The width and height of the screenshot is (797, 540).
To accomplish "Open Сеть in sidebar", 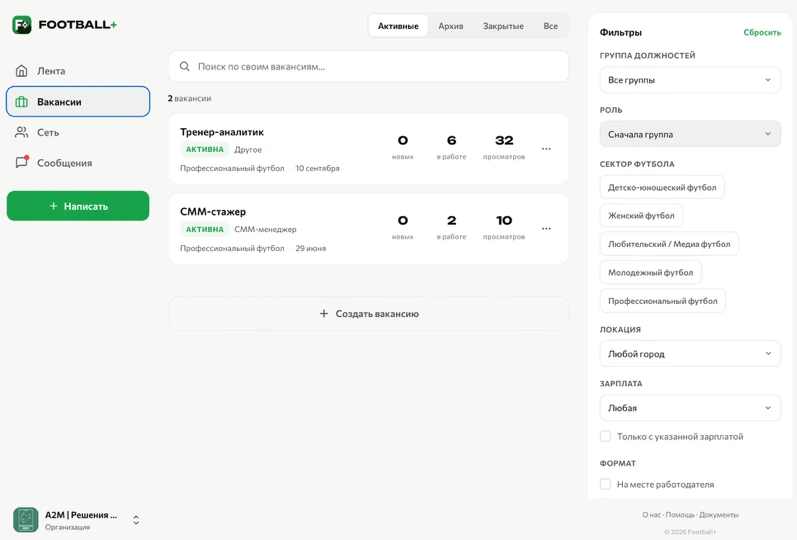I will pos(78,132).
